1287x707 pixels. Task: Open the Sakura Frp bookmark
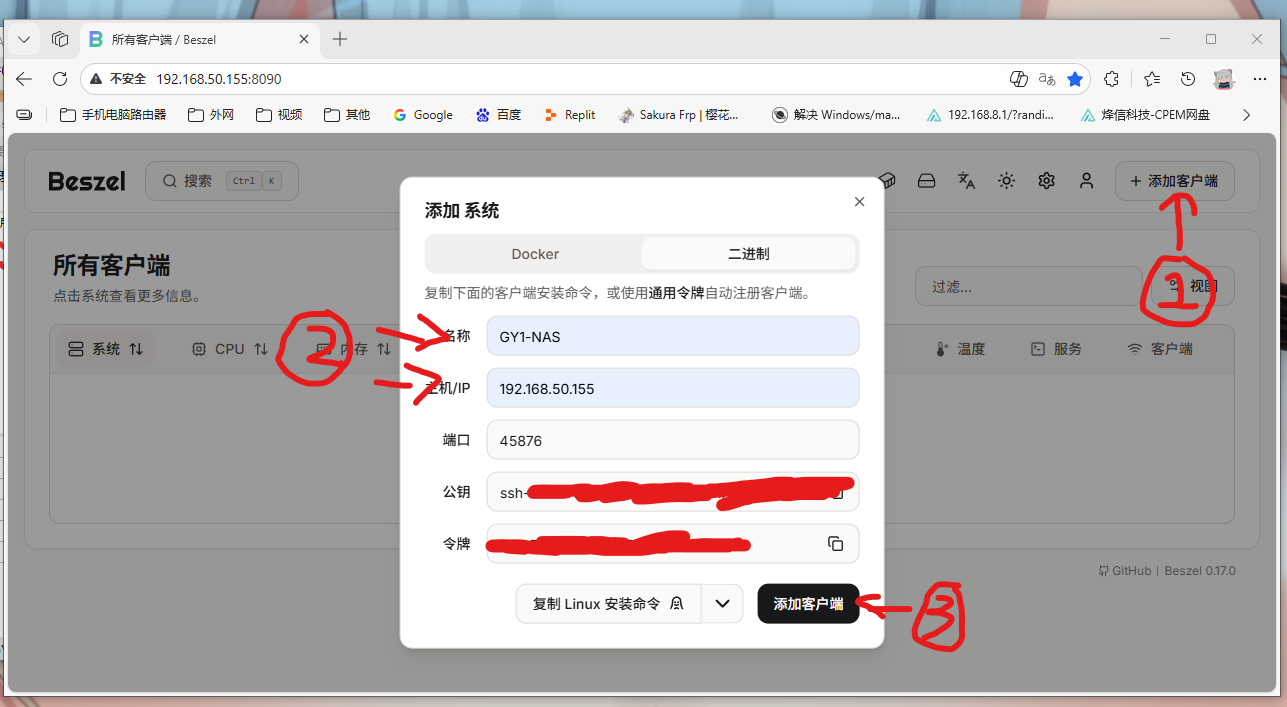click(679, 115)
